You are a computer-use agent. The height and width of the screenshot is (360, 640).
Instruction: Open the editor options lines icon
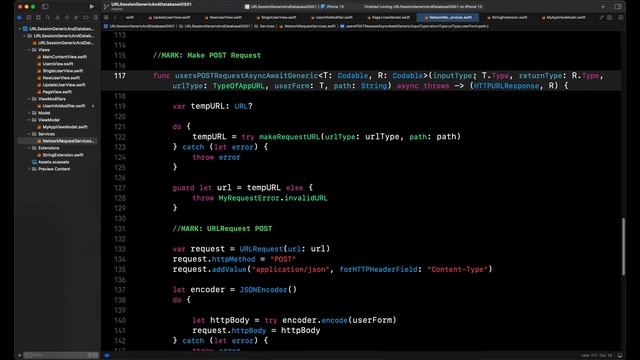click(610, 18)
